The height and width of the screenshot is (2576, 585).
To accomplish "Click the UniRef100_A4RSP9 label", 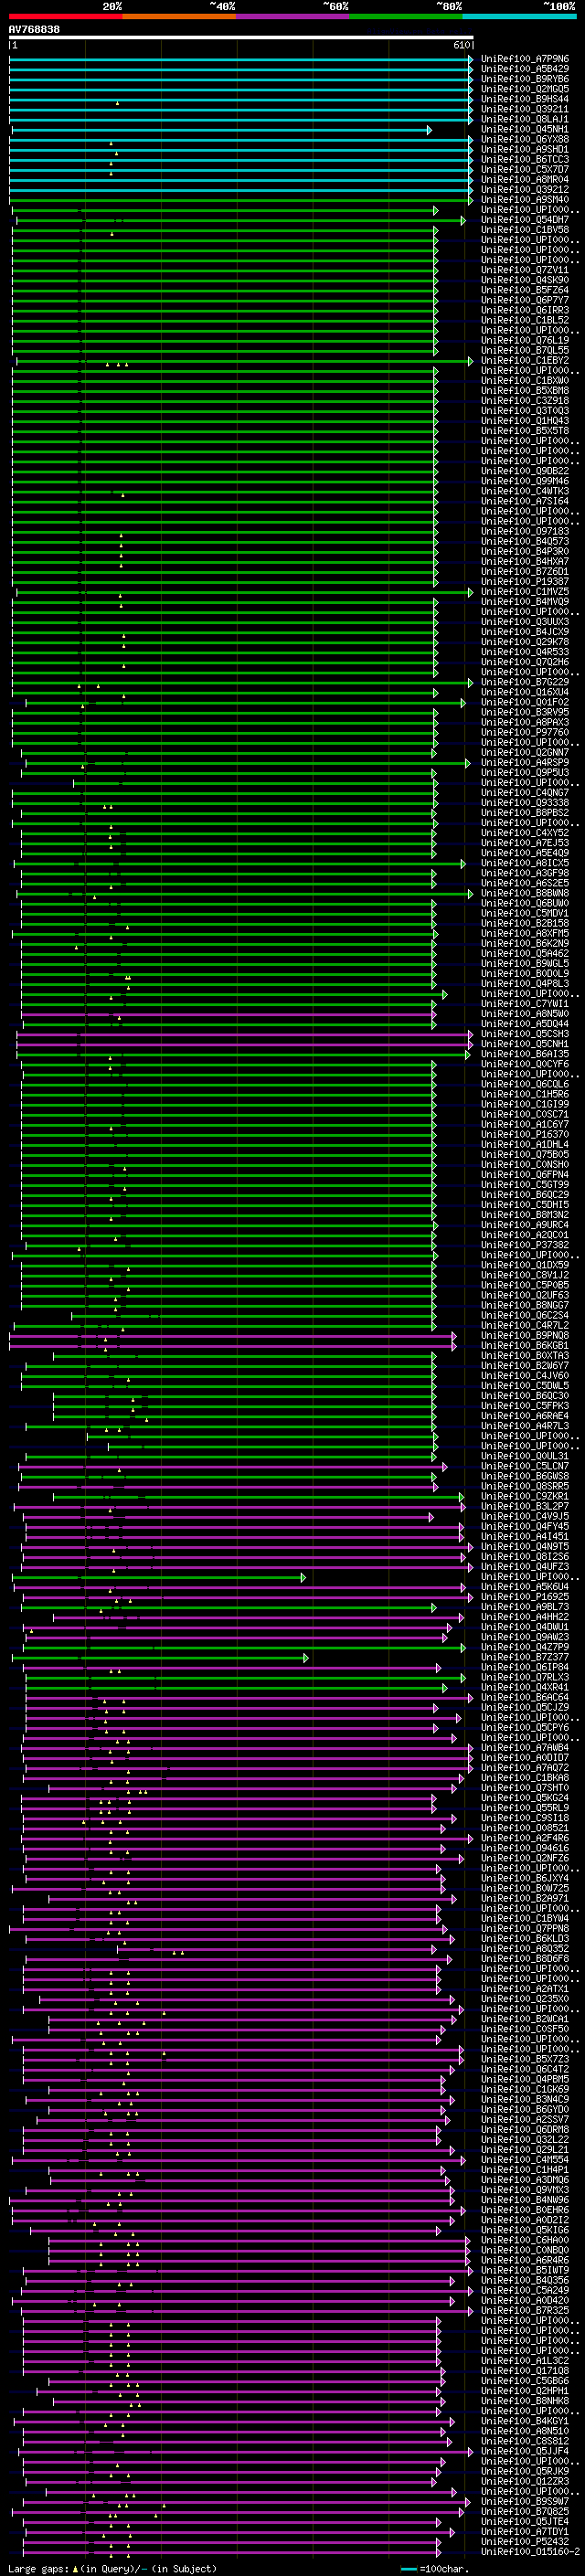I will click(x=525, y=762).
